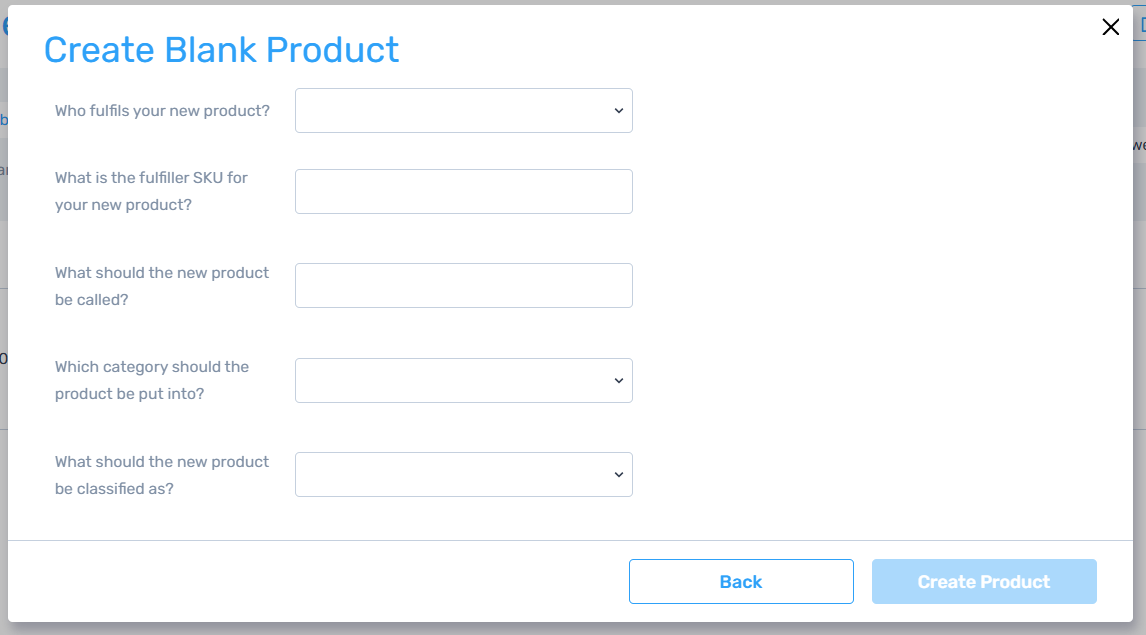Open the product classification dropdown
Viewport: 1146px width, 635px height.
tap(463, 475)
